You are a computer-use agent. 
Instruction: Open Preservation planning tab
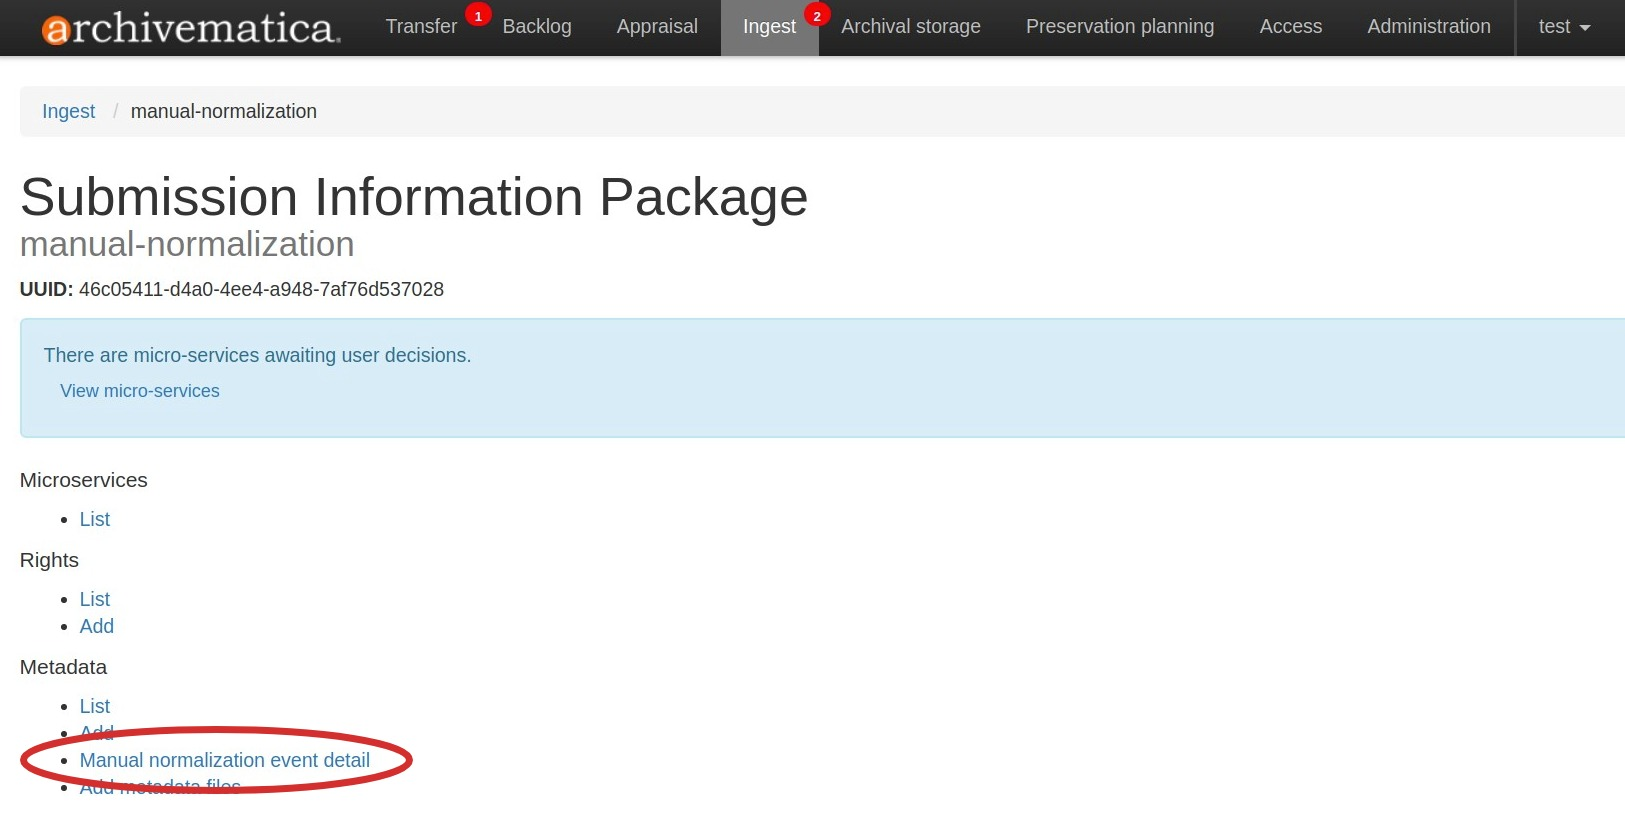pyautogui.click(x=1119, y=27)
